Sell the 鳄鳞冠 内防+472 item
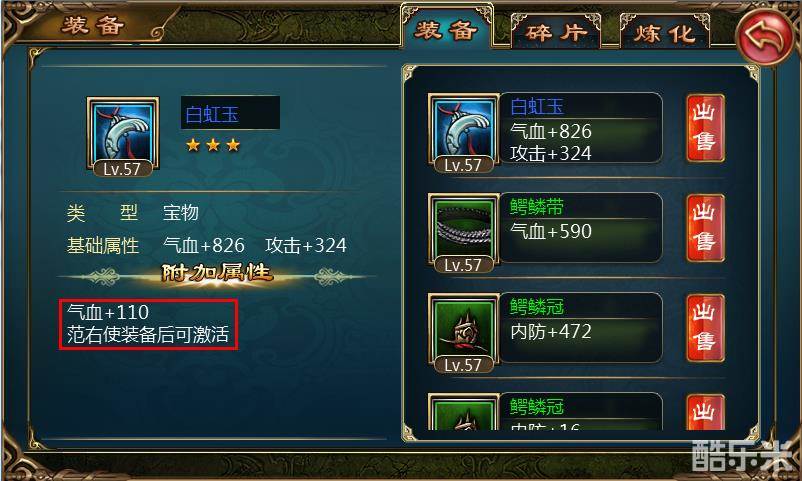Screen dimensions: 802x481 [x=705, y=328]
